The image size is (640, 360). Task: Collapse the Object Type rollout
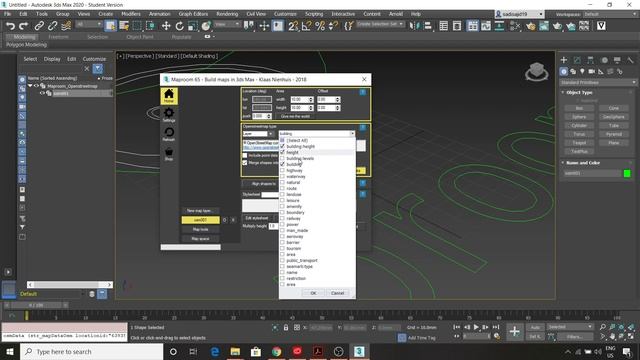click(563, 92)
